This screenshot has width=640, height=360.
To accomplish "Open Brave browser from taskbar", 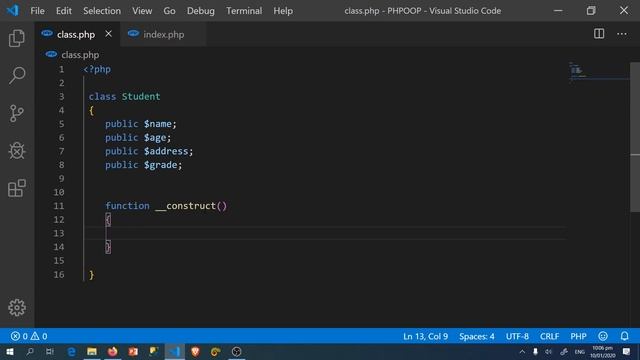I will pyautogui.click(x=195, y=351).
